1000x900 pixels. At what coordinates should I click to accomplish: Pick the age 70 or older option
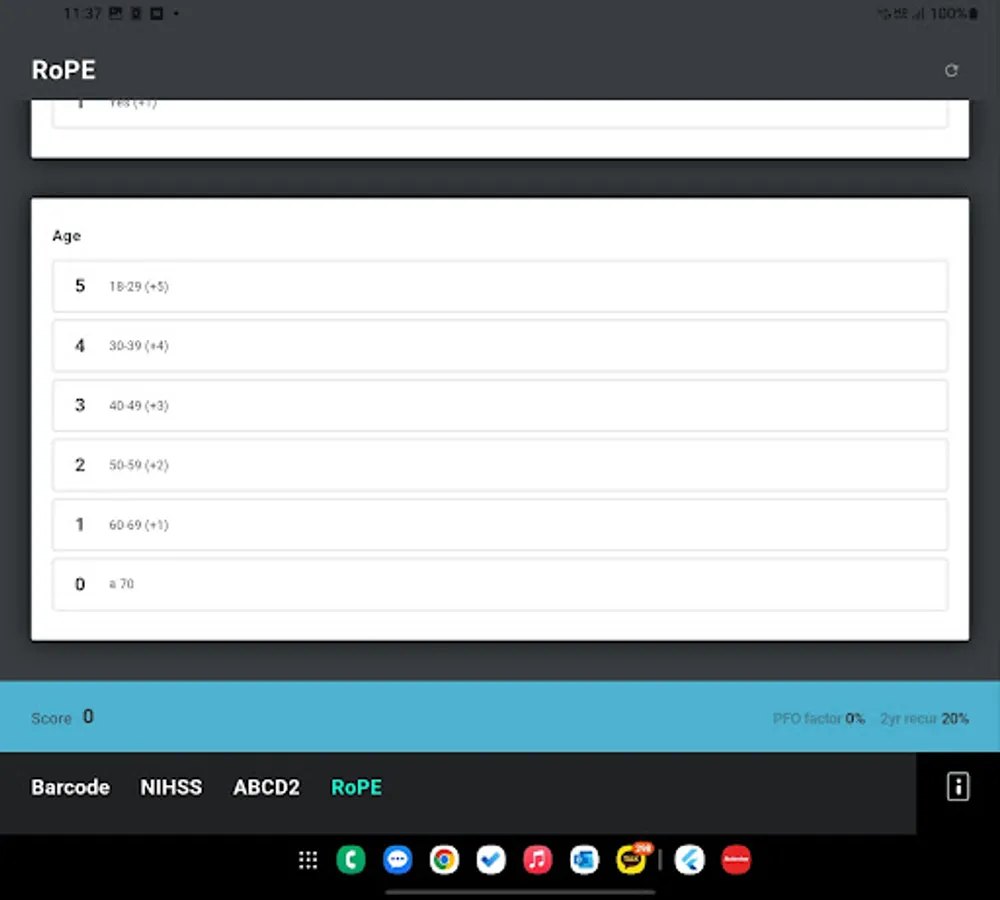coord(499,584)
